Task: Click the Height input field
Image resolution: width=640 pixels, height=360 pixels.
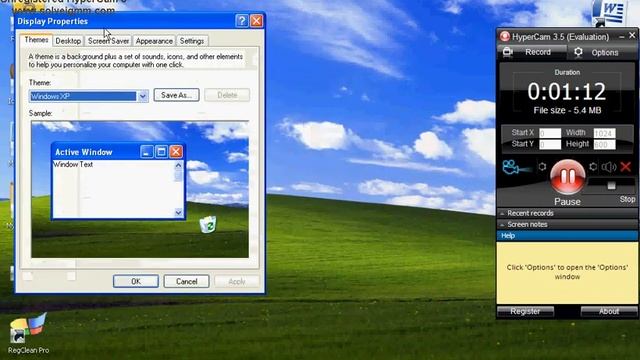Action: click(x=604, y=144)
